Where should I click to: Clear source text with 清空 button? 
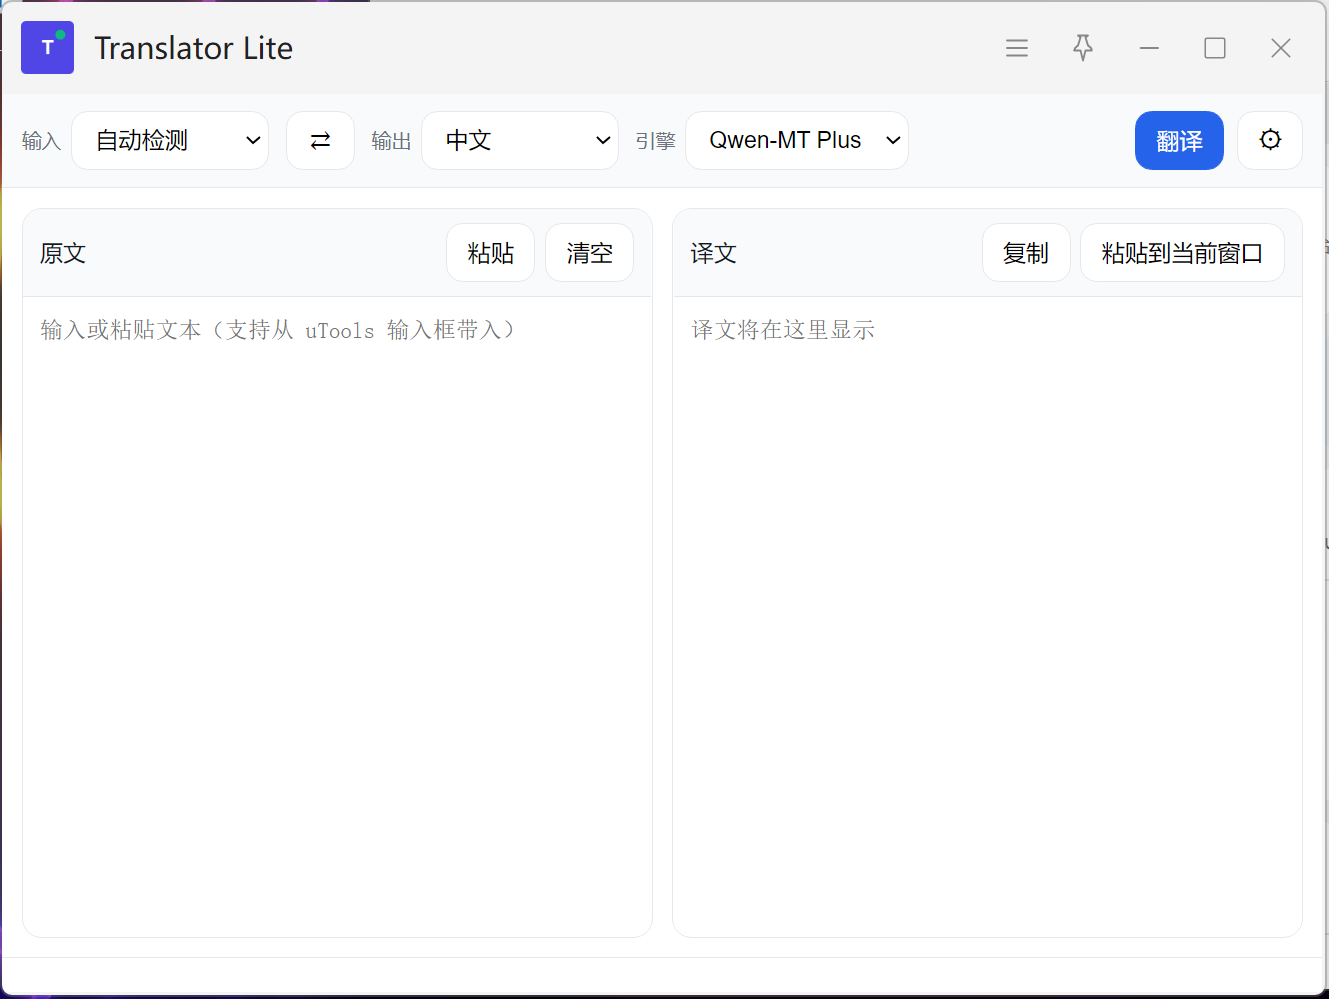pos(589,253)
